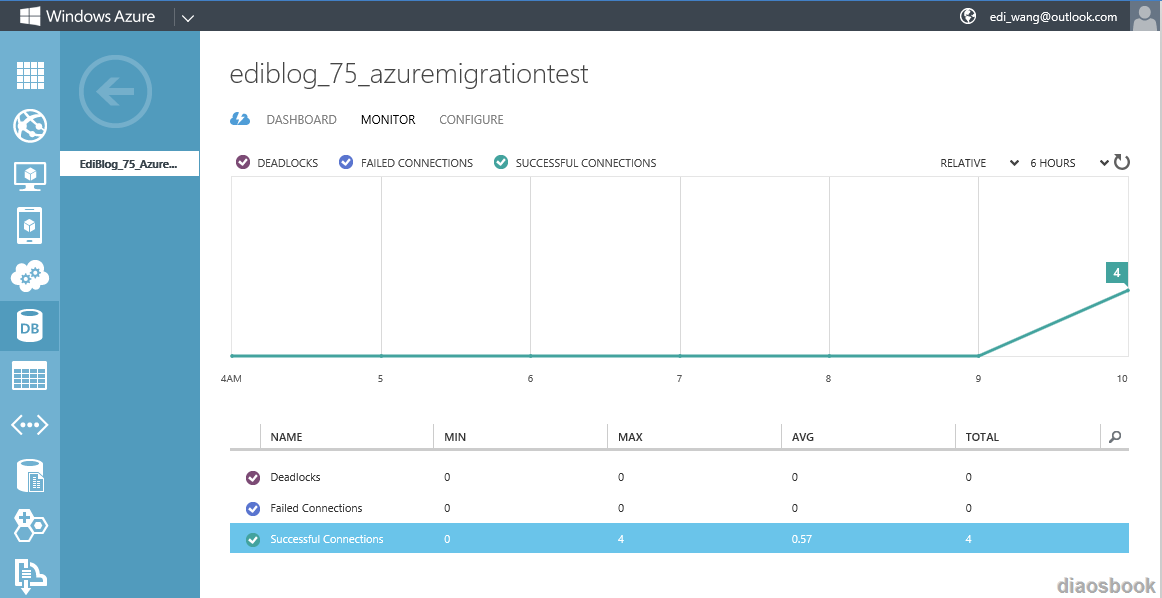This screenshot has height=598, width=1162.
Task: Open the RELATIVE chart mode dropdown
Action: 980,163
